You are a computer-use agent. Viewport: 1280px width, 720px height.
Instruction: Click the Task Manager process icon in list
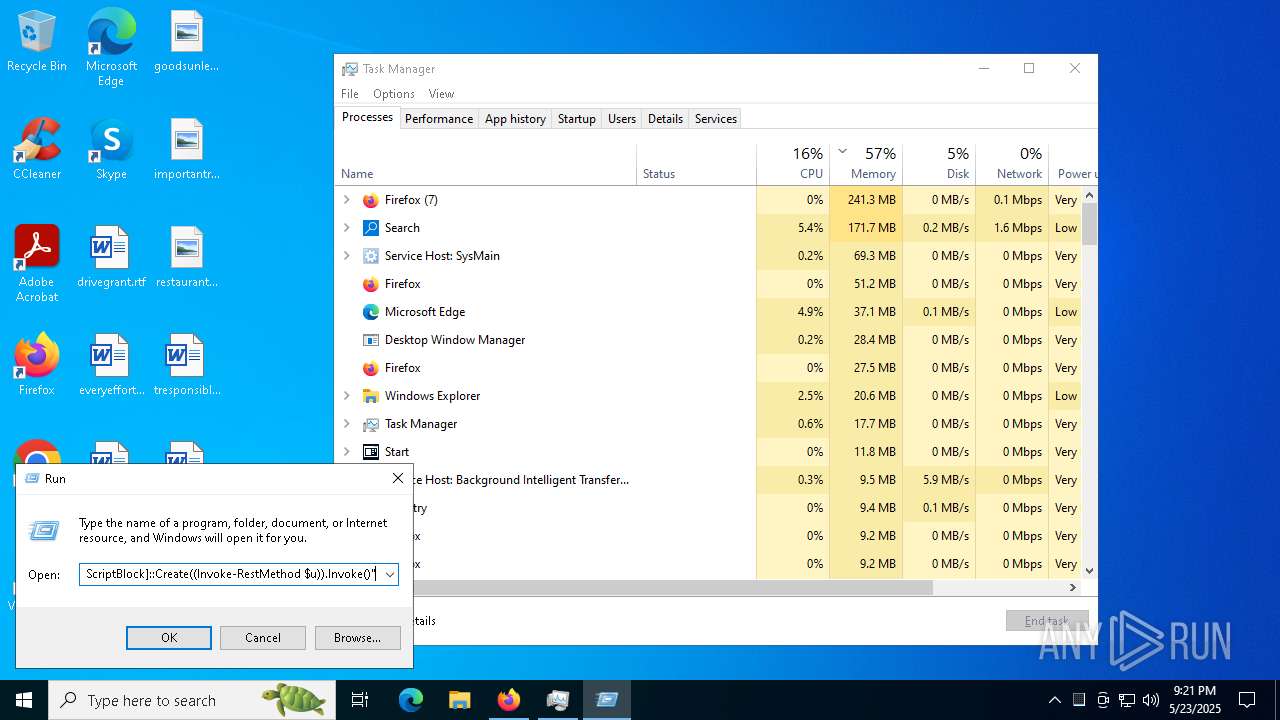[371, 424]
